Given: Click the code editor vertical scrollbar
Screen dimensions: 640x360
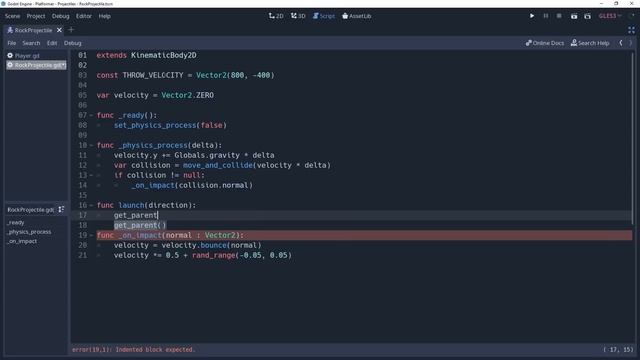Looking at the screenshot, I should (633, 139).
